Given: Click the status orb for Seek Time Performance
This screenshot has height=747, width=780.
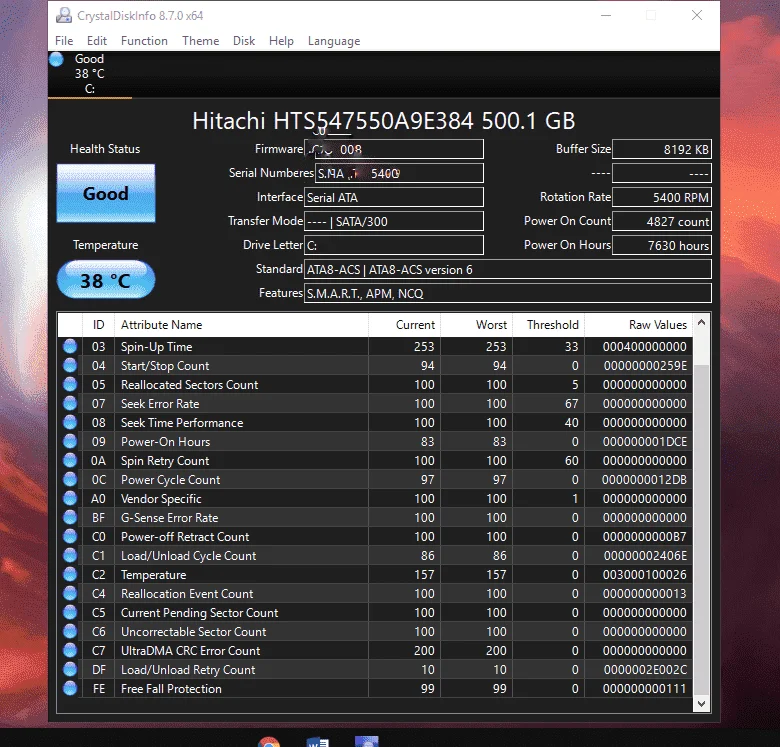Looking at the screenshot, I should [70, 422].
